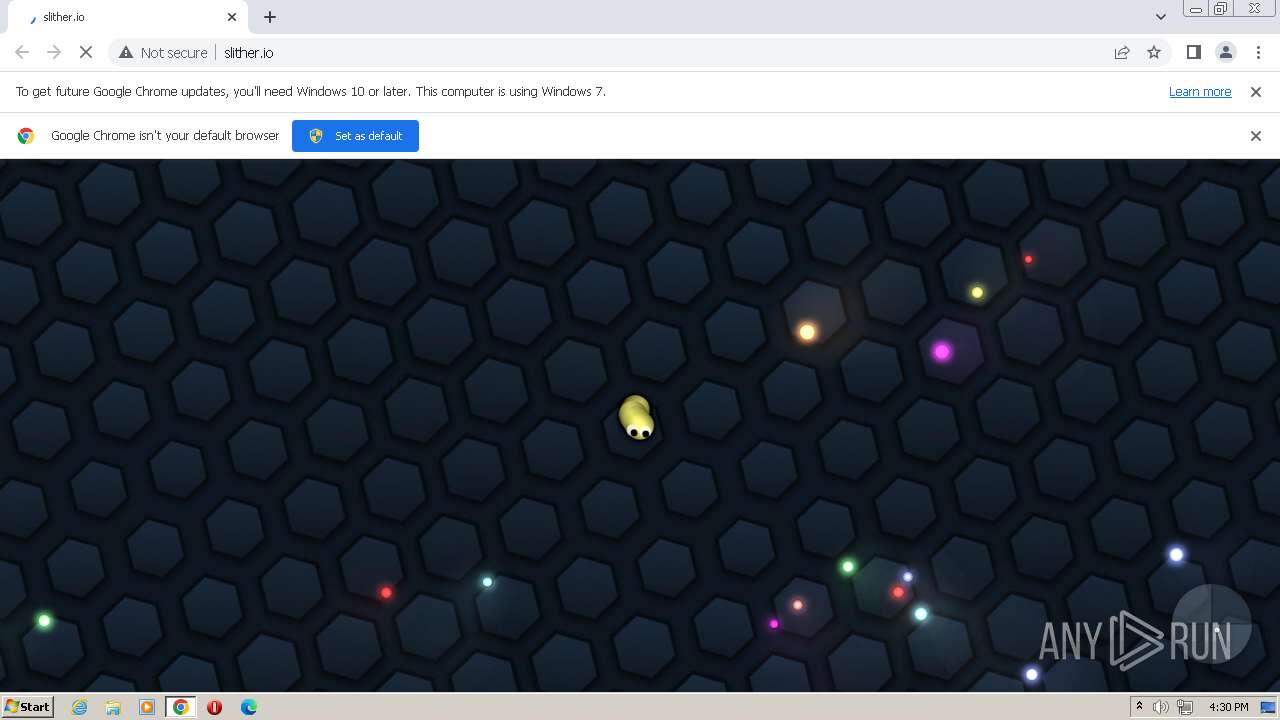Click the large magenta glowing food pellet

click(x=941, y=351)
